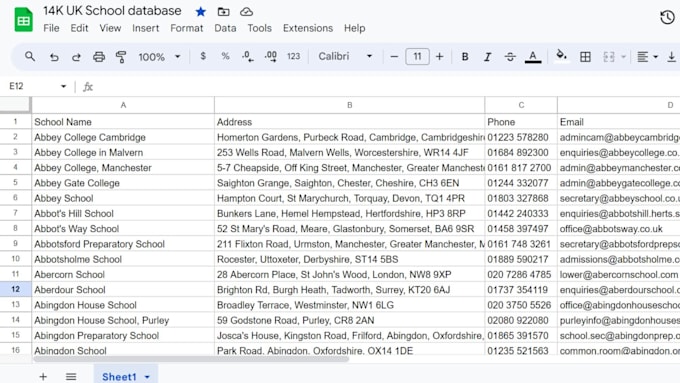Open more number formats 123
680x383 pixels.
[294, 56]
